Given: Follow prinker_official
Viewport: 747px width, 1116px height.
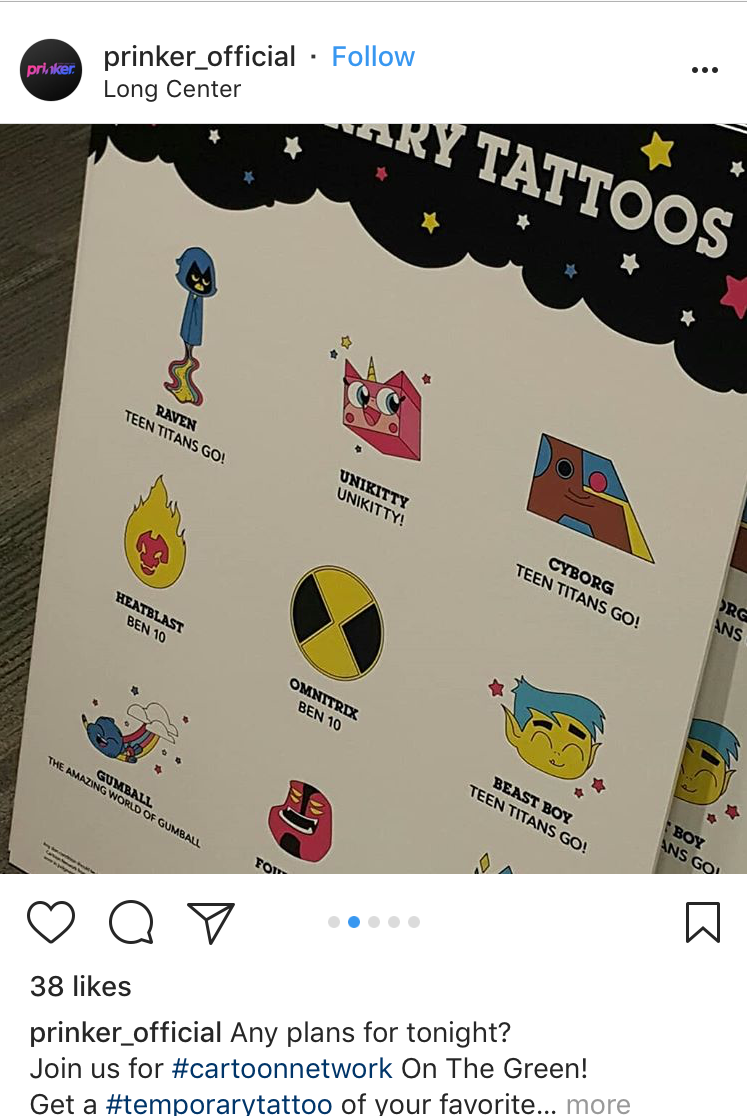Looking at the screenshot, I should click(373, 56).
